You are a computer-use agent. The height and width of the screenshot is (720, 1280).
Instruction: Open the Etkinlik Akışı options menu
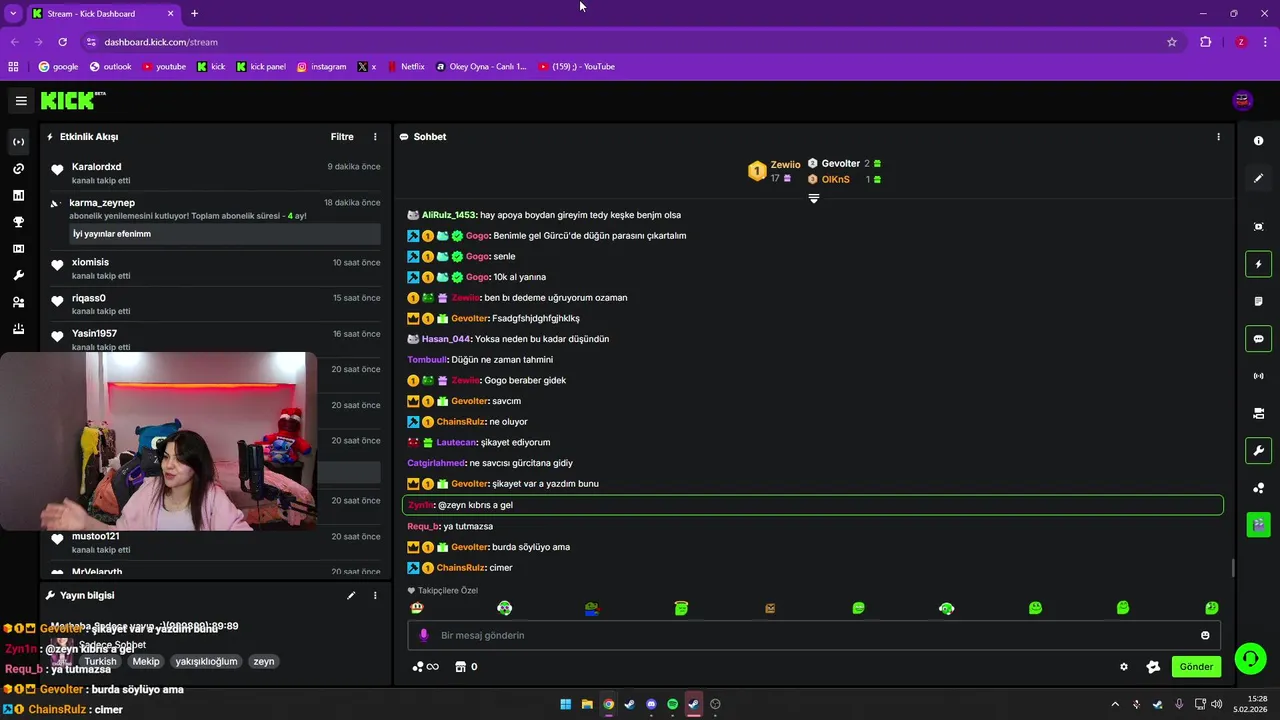click(375, 137)
